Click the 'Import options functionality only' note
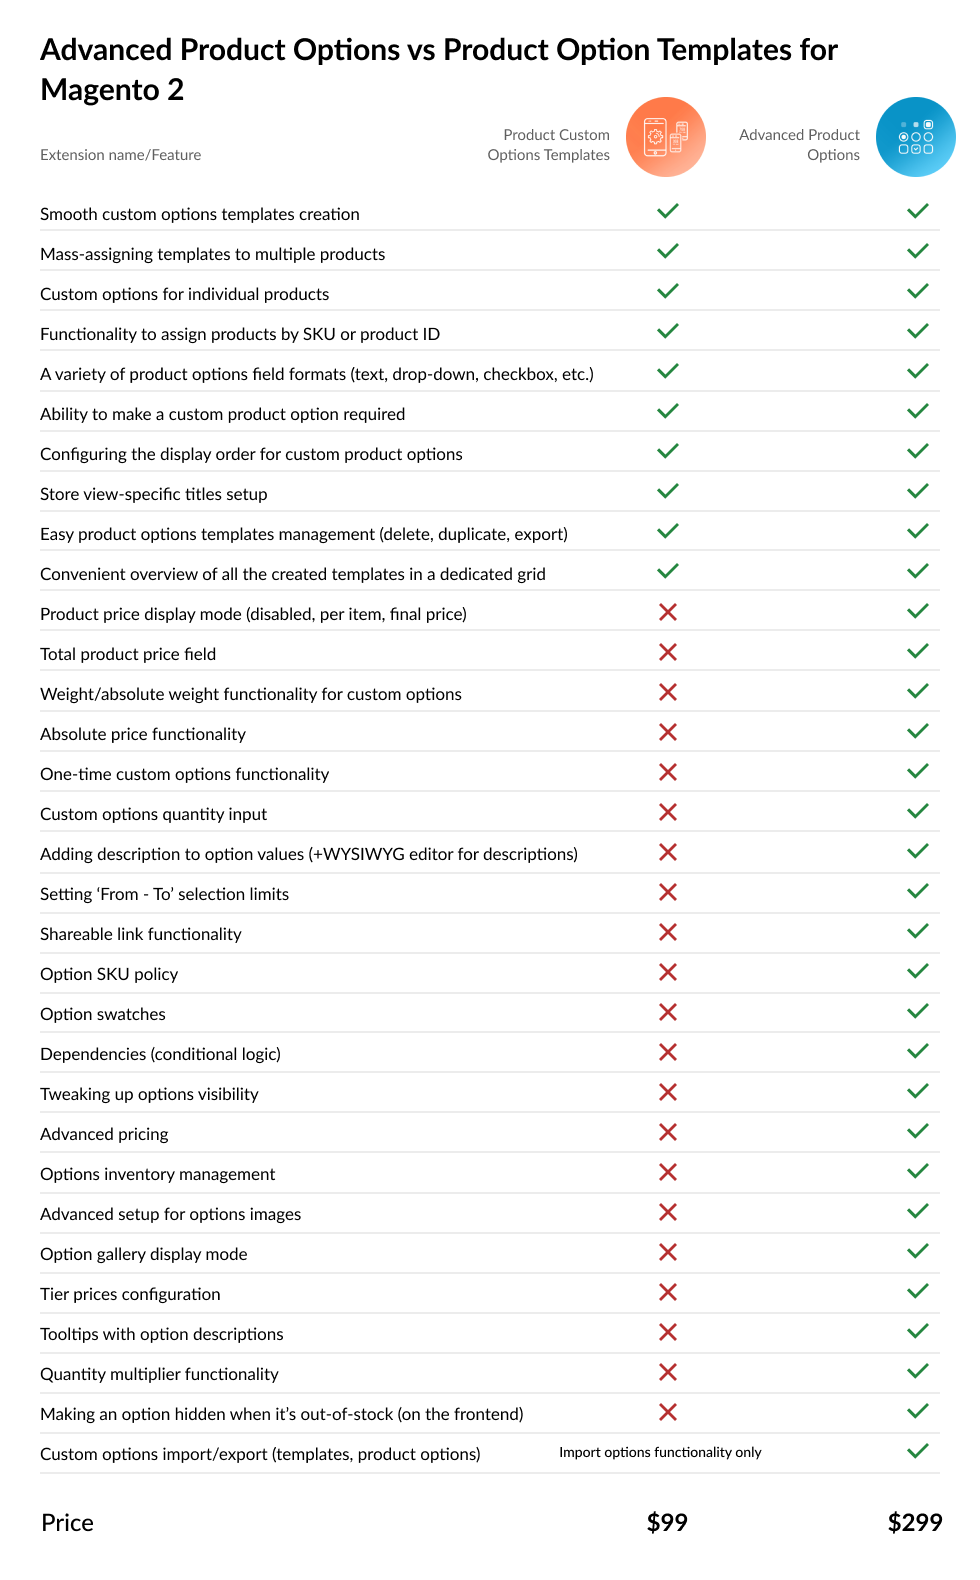 click(660, 1452)
